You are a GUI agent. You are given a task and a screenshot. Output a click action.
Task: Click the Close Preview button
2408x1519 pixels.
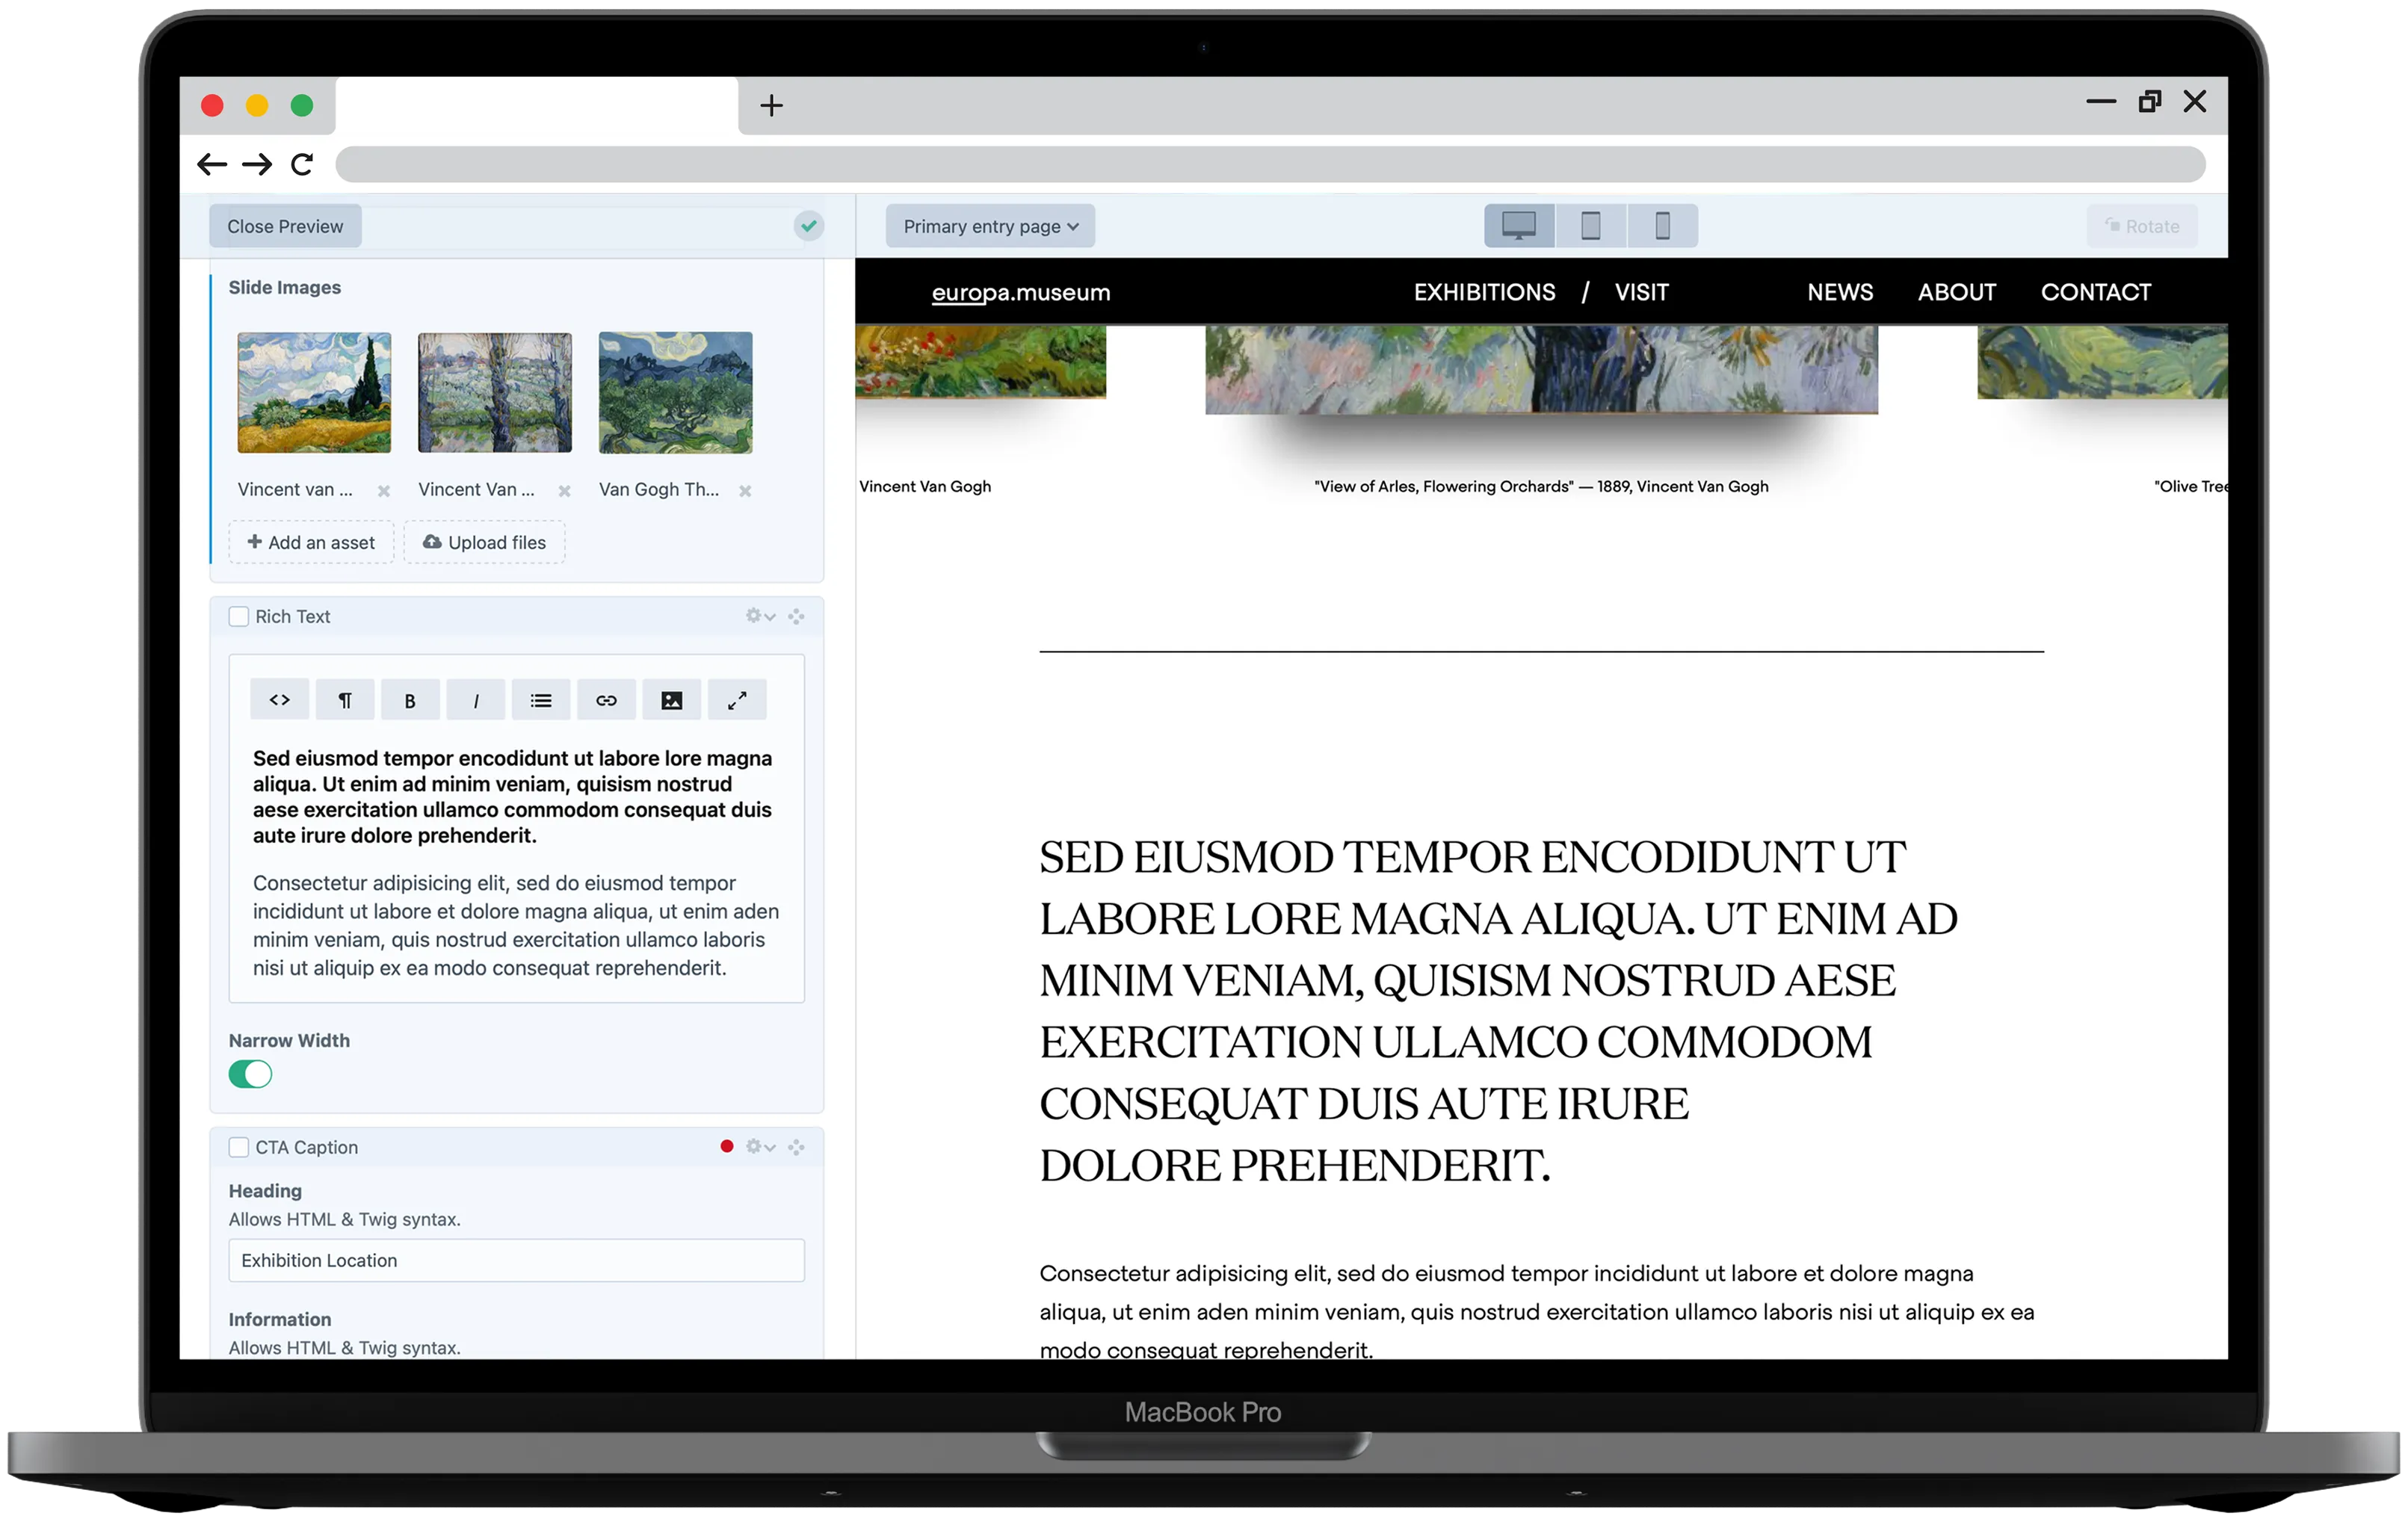coord(285,226)
